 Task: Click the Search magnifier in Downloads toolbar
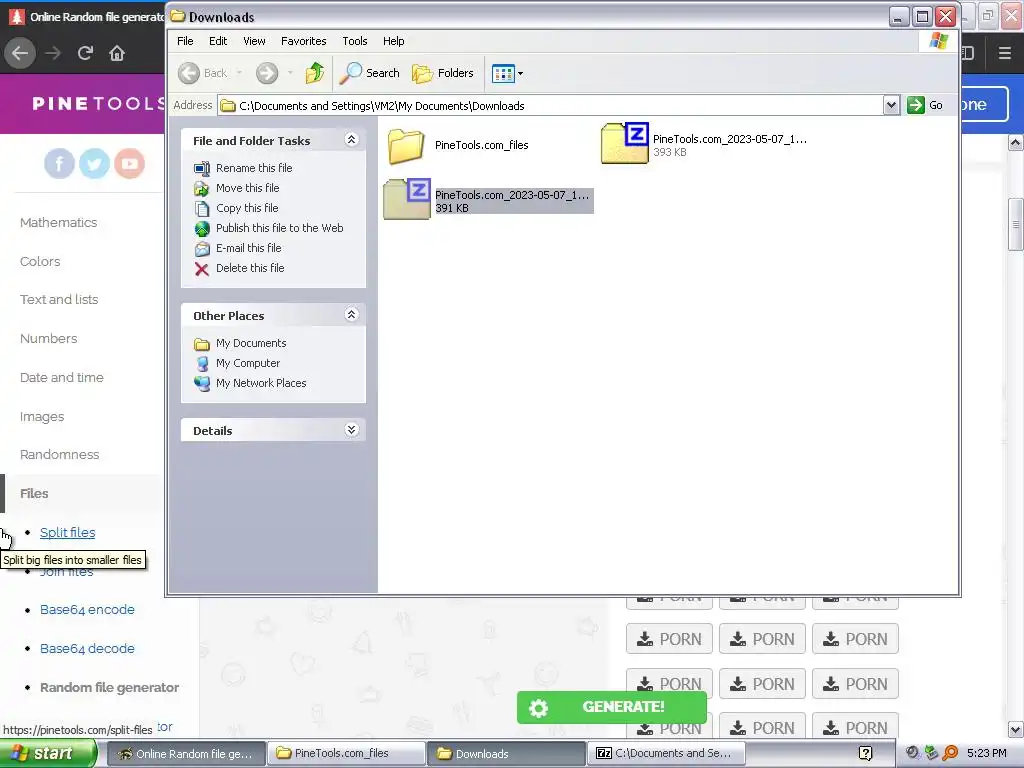370,72
